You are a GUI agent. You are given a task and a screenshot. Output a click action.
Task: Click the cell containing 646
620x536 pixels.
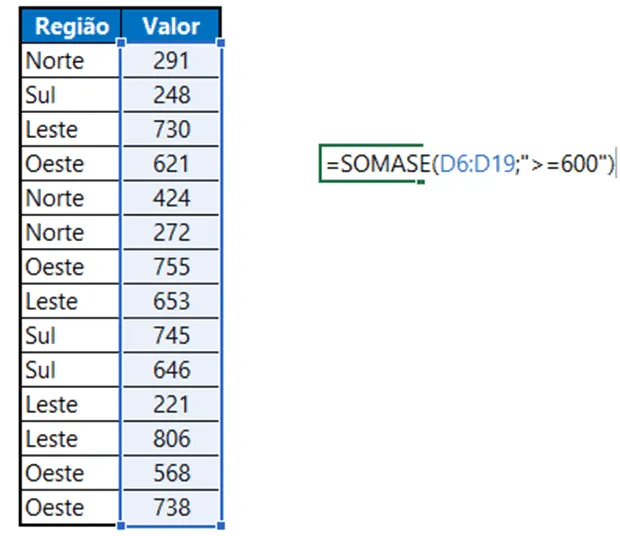[171, 370]
